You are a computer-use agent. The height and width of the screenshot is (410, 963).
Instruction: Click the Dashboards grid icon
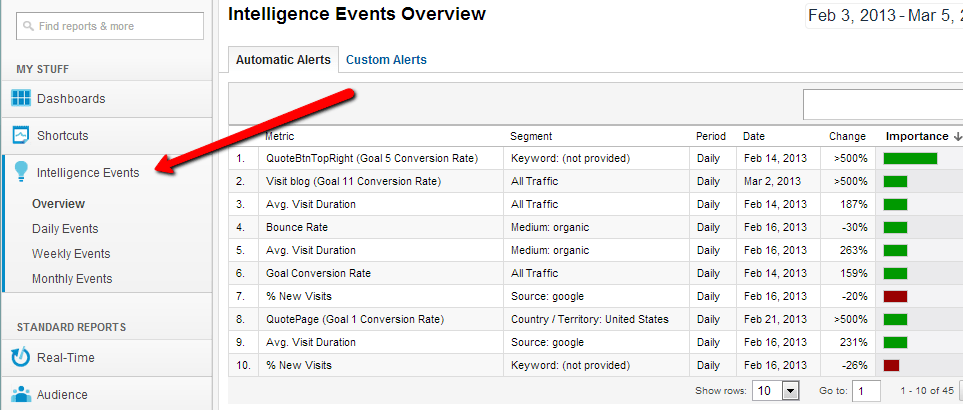(x=21, y=98)
